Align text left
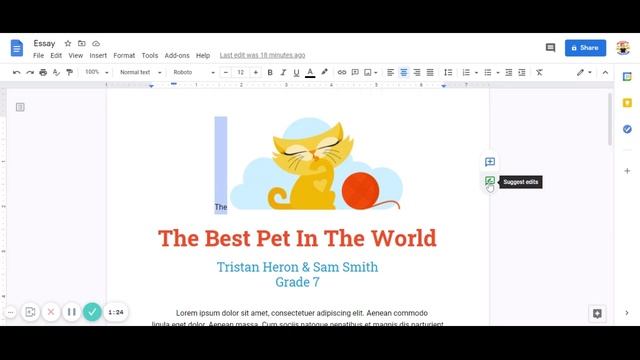 pyautogui.click(x=390, y=72)
